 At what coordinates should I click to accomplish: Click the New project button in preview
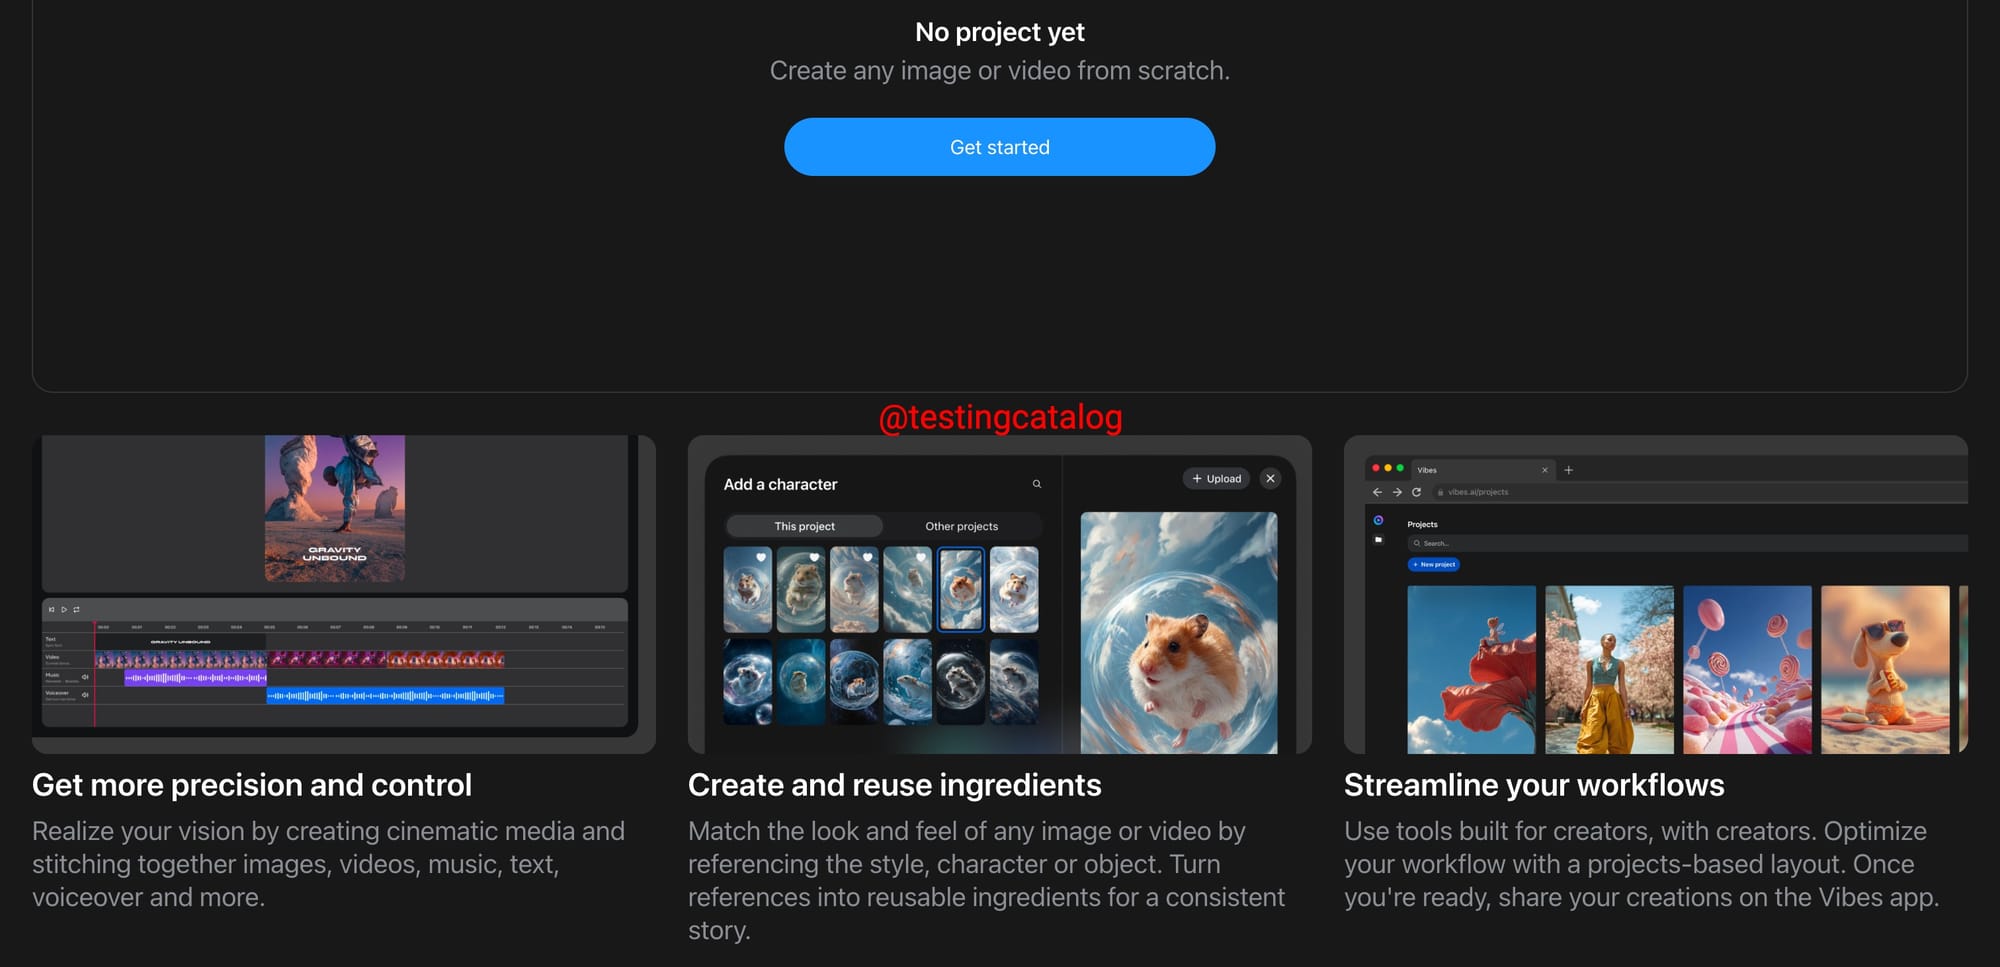pos(1433,565)
